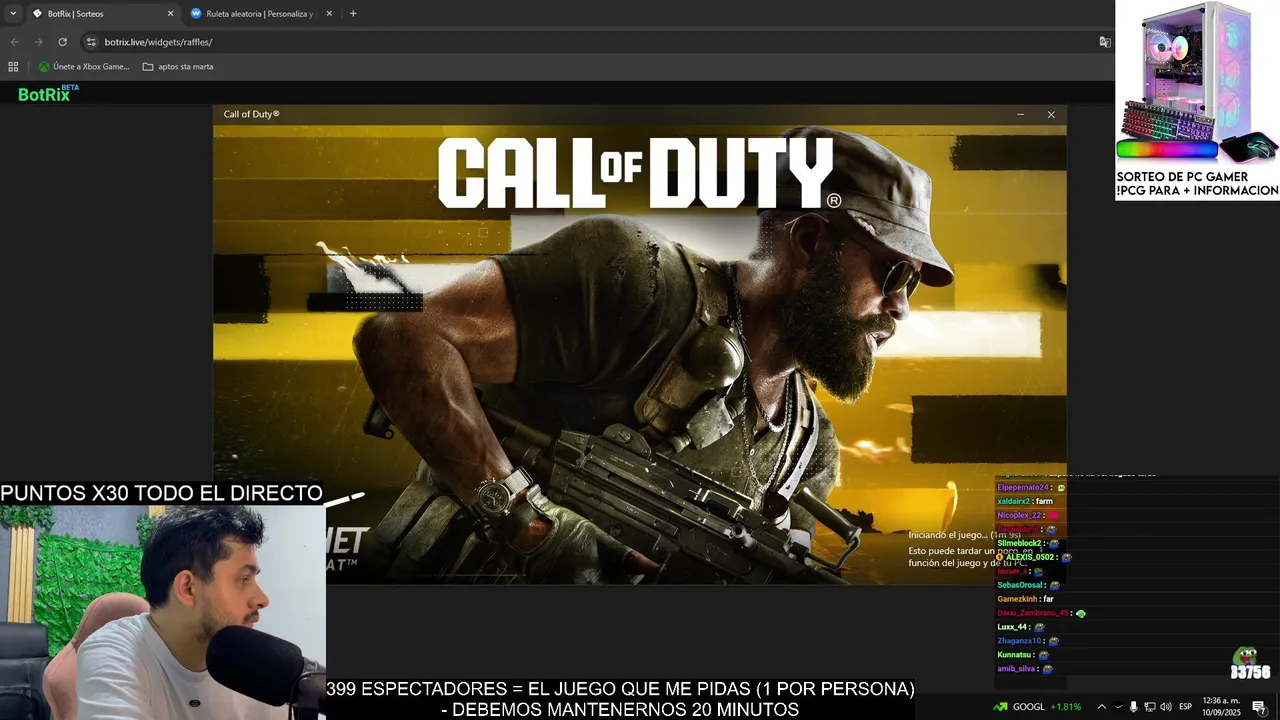Click chat user 'Zhaganx10'

pyautogui.click(x=1019, y=641)
